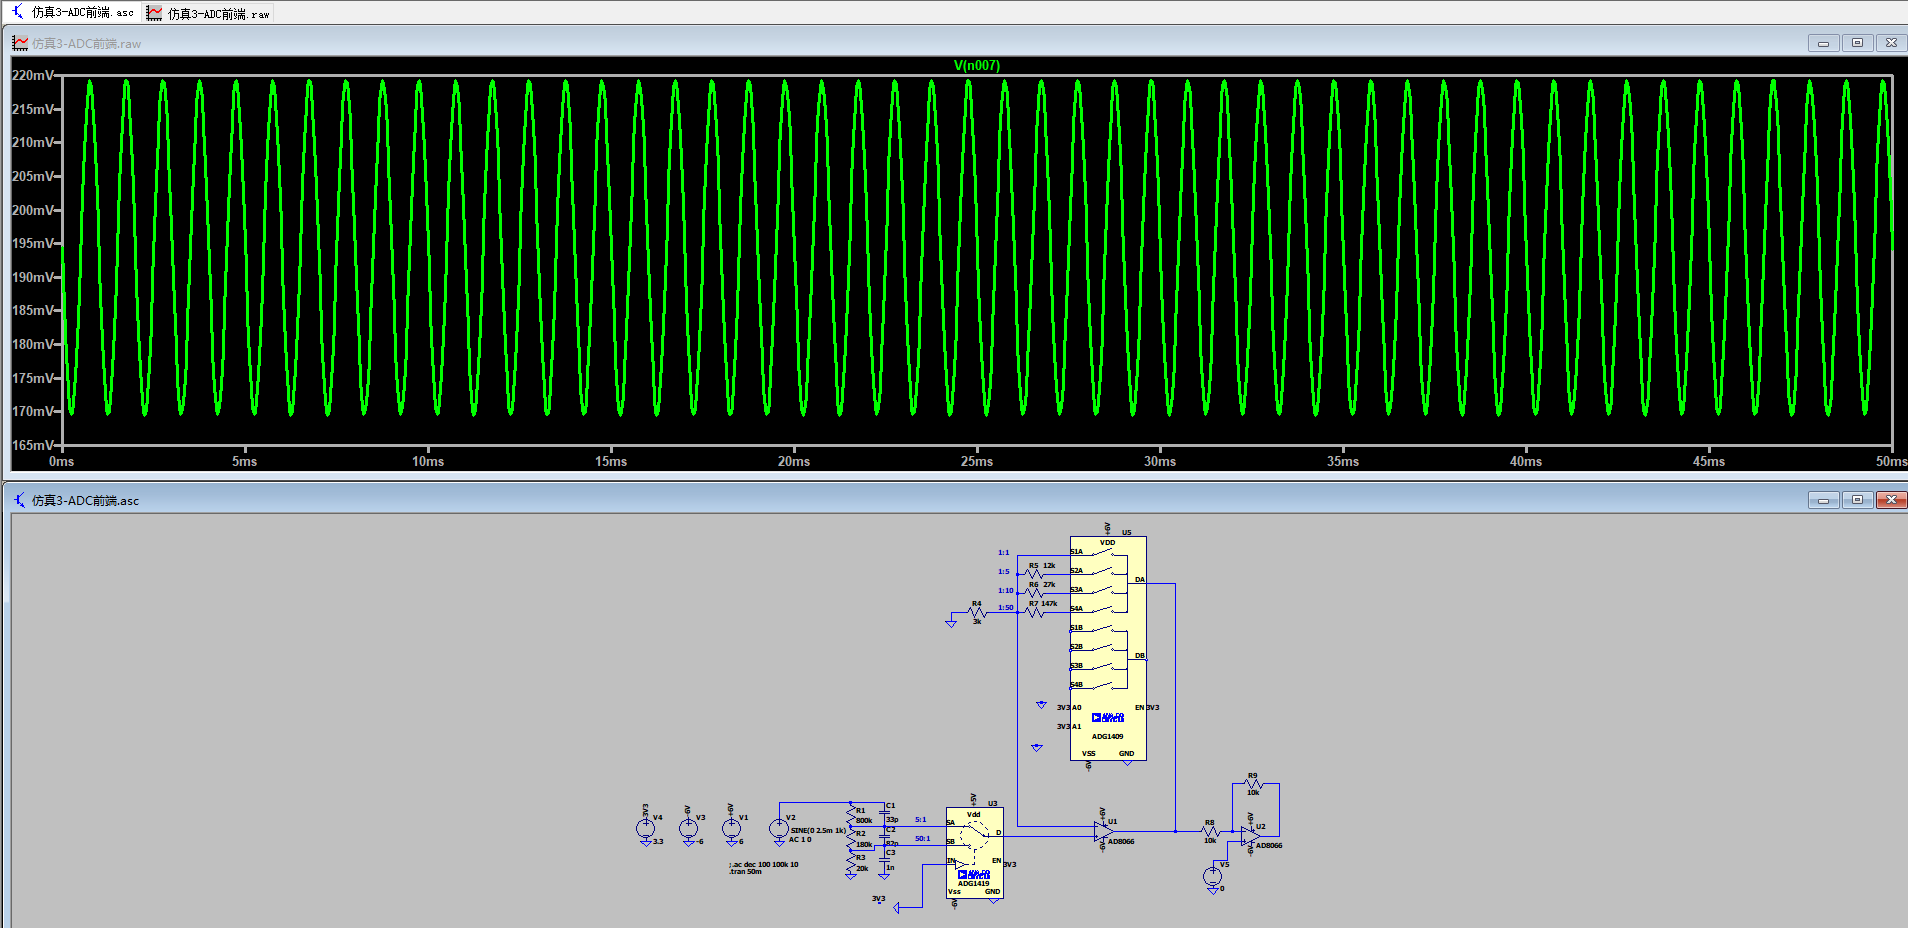Select resistor R8 10k symbol
This screenshot has height=928, width=1908.
click(1210, 831)
